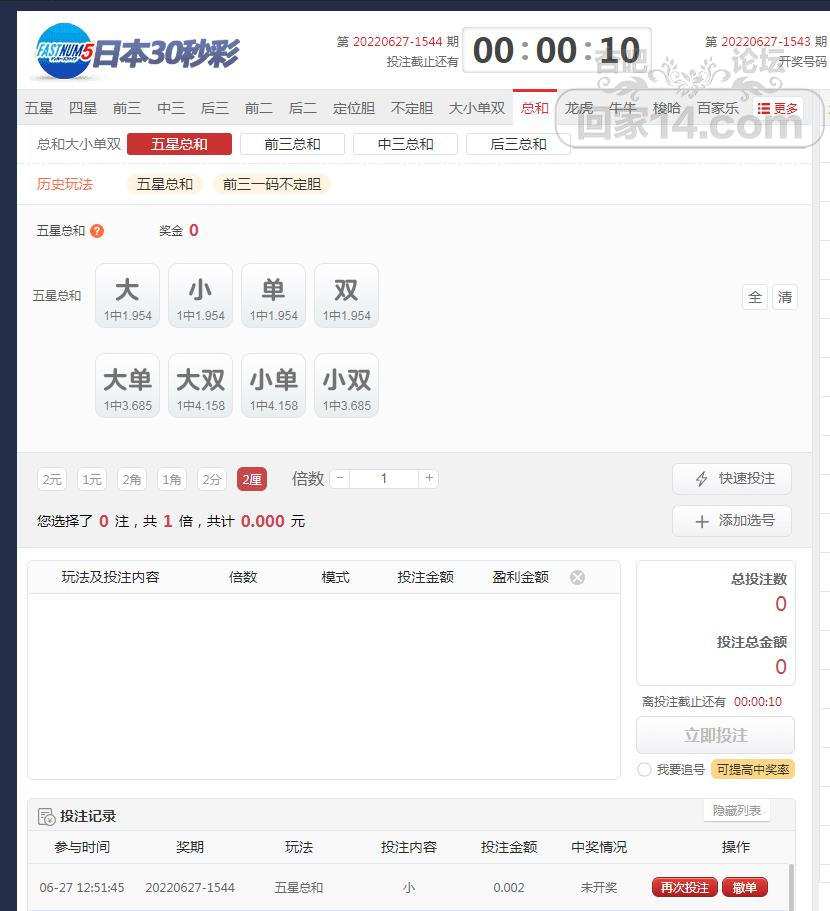
Task: Open history play 前三一码不定胆 pill
Action: tap(272, 185)
